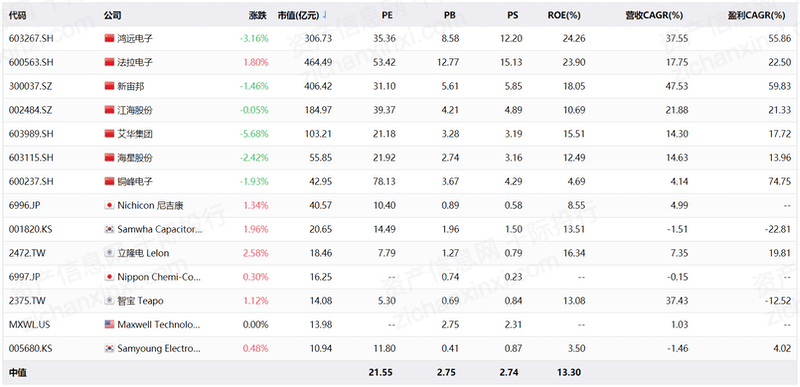This screenshot has width=800, height=387.
Task: Select the 公司 column header
Action: [112, 15]
